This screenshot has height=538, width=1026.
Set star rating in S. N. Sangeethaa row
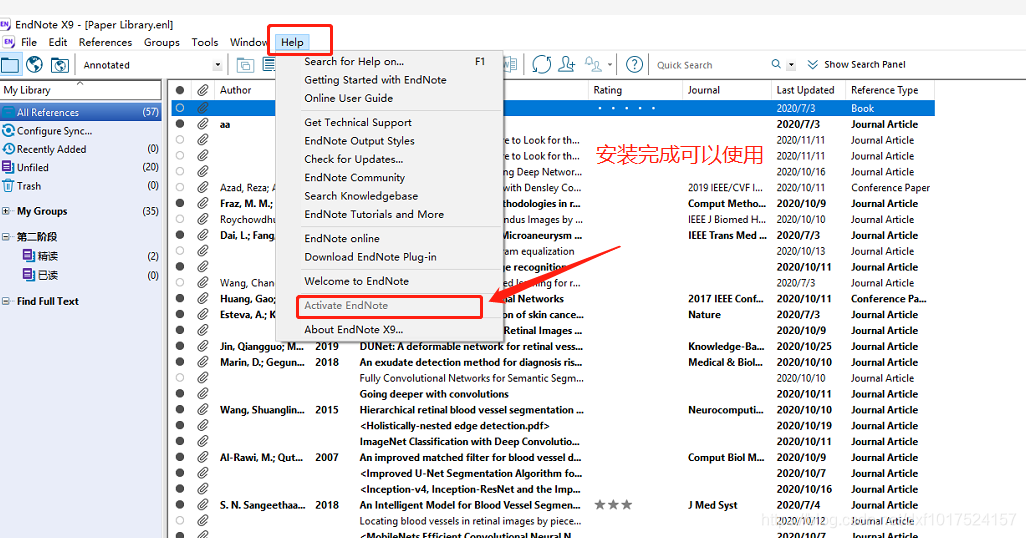tap(613, 505)
